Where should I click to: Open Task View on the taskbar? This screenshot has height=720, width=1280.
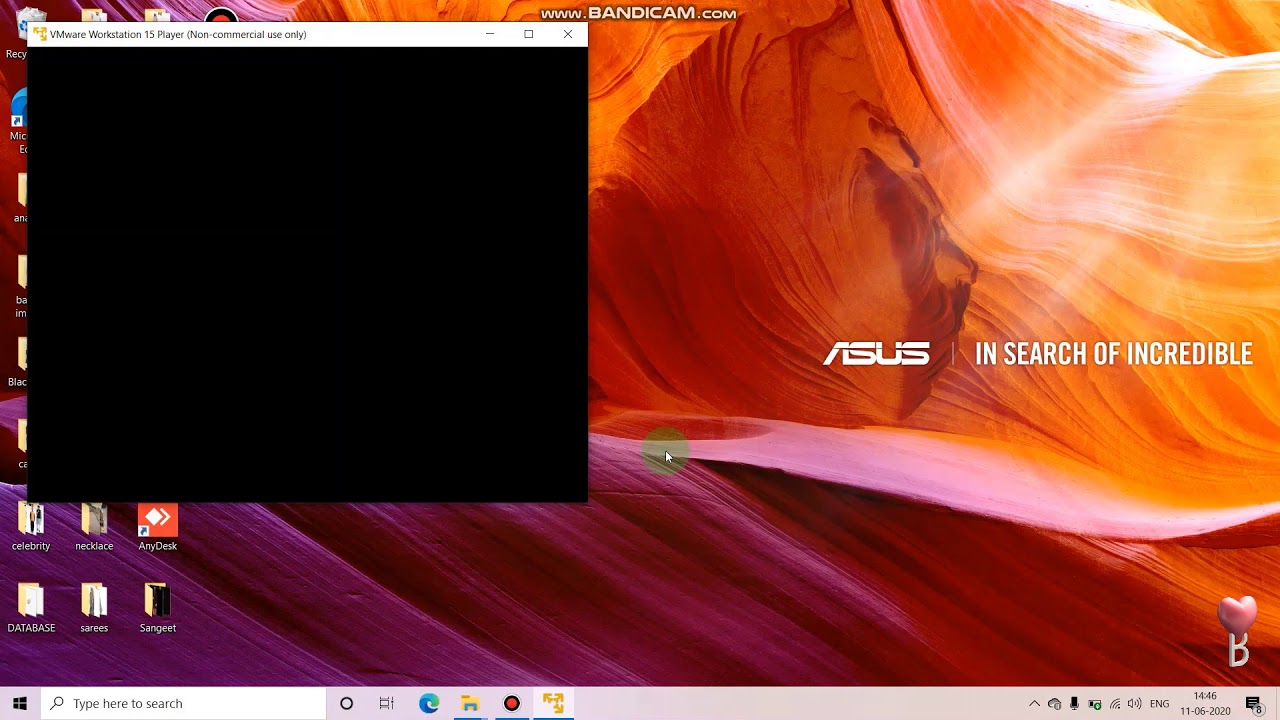[x=387, y=703]
